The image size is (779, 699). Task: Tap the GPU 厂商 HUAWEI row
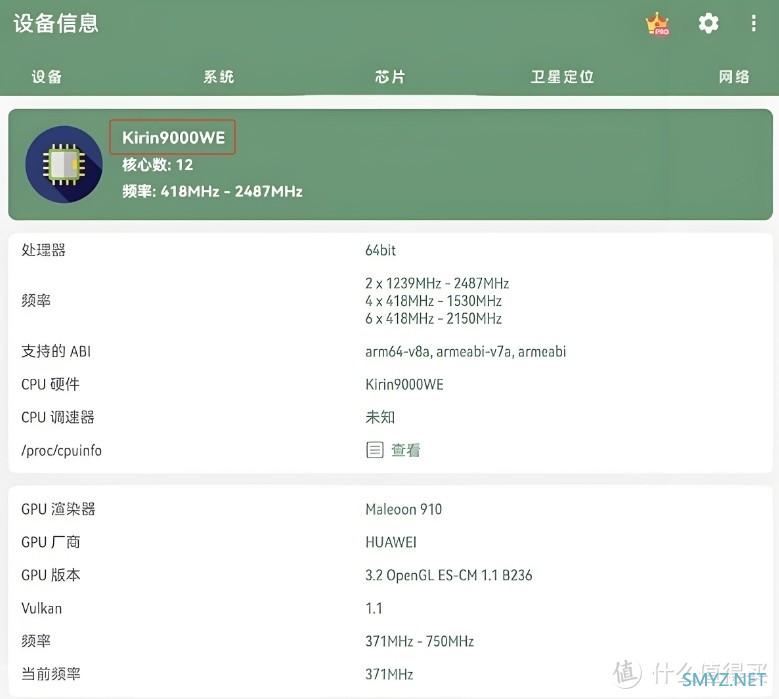(390, 542)
